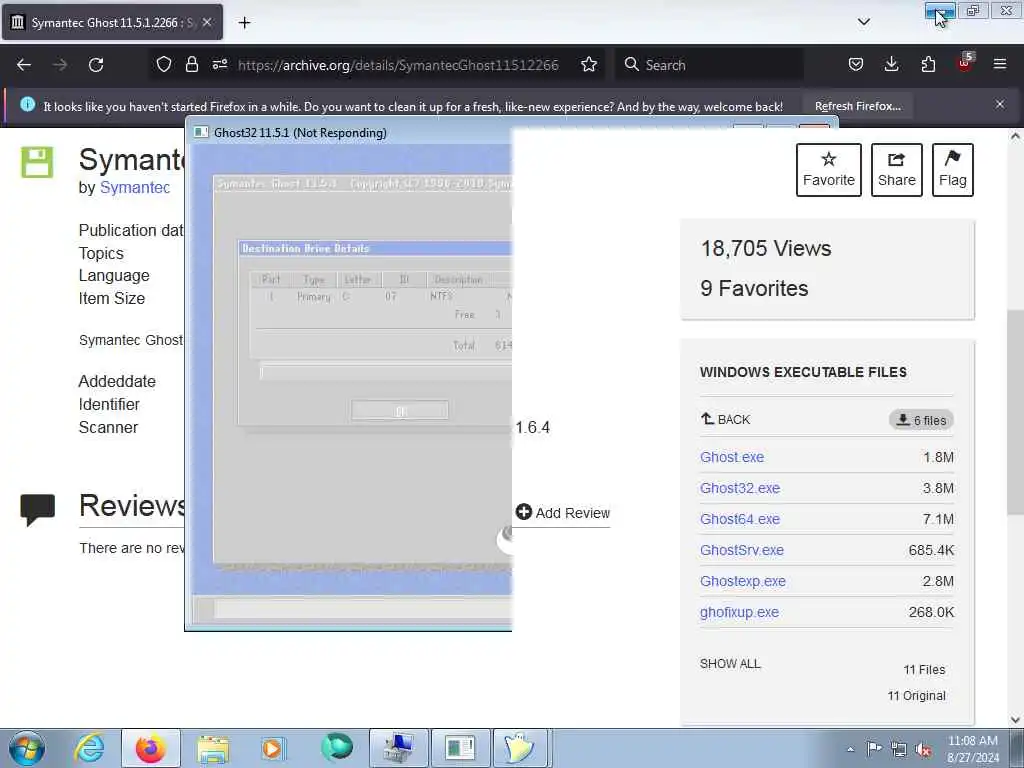Open Windows Media Player from the taskbar
The height and width of the screenshot is (768, 1024).
click(x=274, y=748)
